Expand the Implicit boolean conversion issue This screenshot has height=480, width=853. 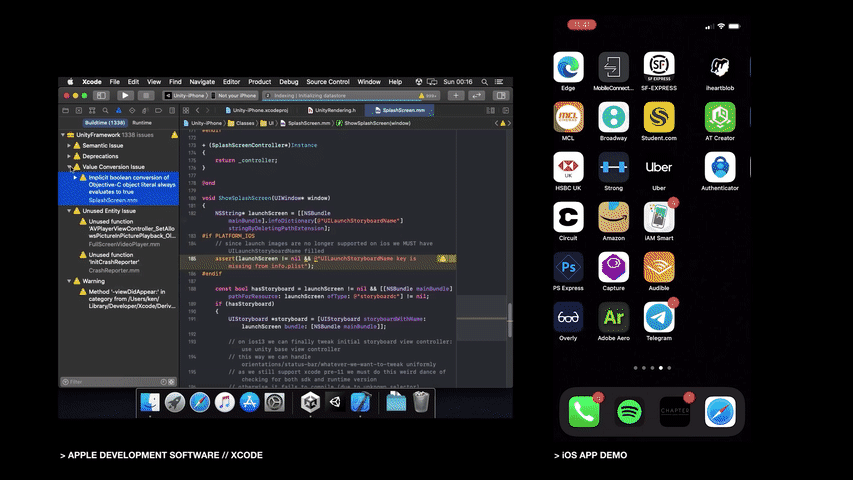tap(75, 177)
